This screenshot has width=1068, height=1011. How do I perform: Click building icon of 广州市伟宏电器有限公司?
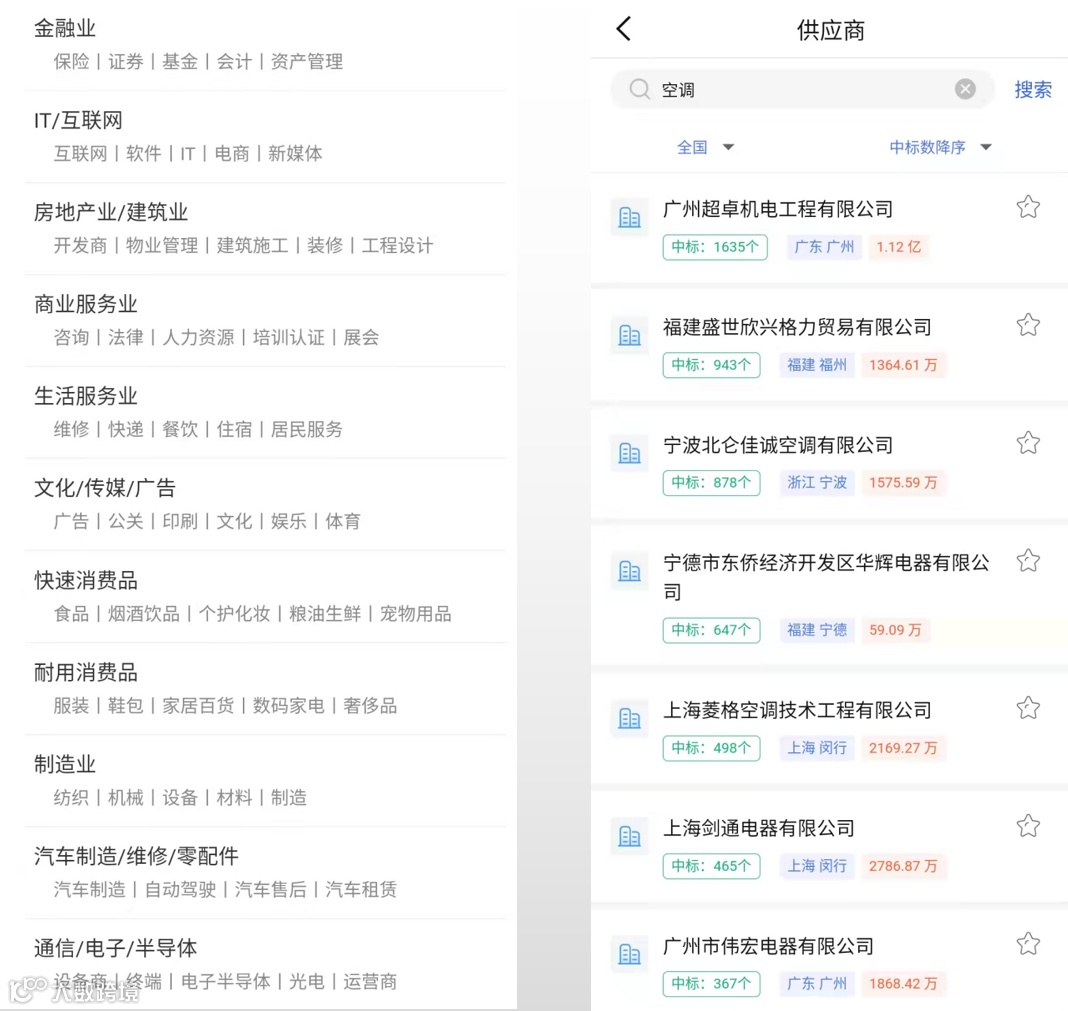629,954
